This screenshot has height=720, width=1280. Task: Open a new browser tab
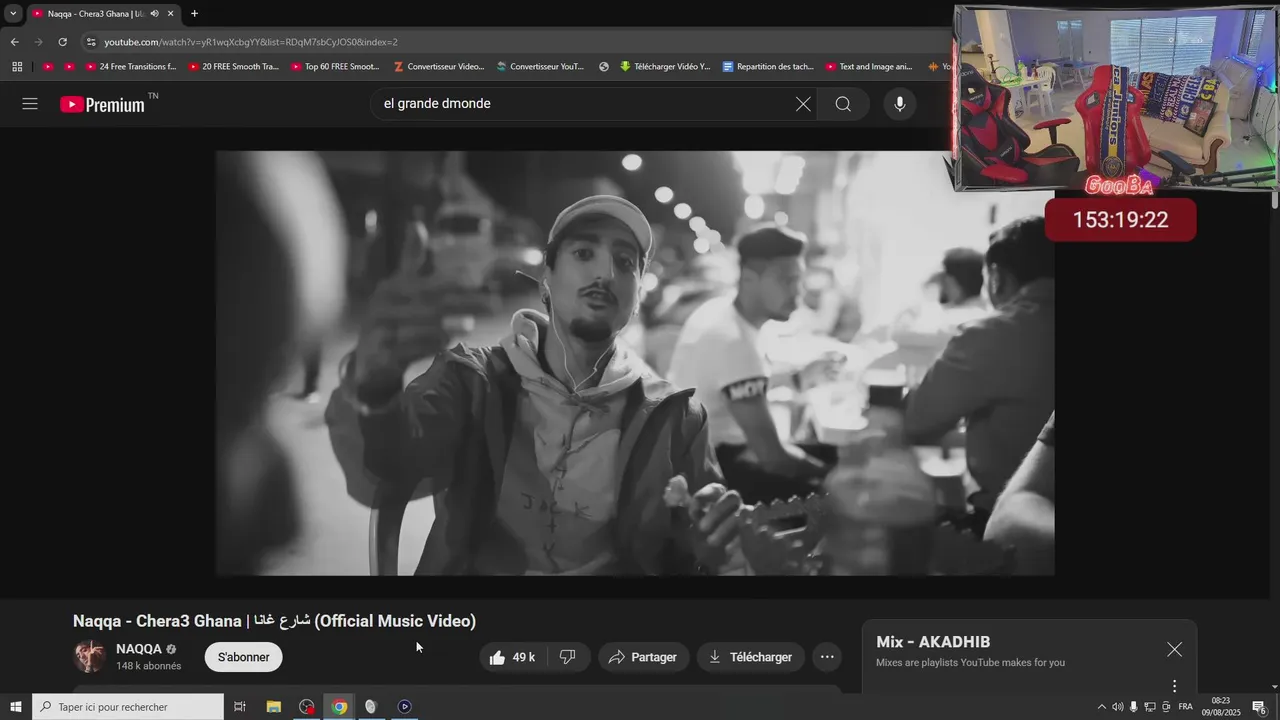(x=194, y=13)
